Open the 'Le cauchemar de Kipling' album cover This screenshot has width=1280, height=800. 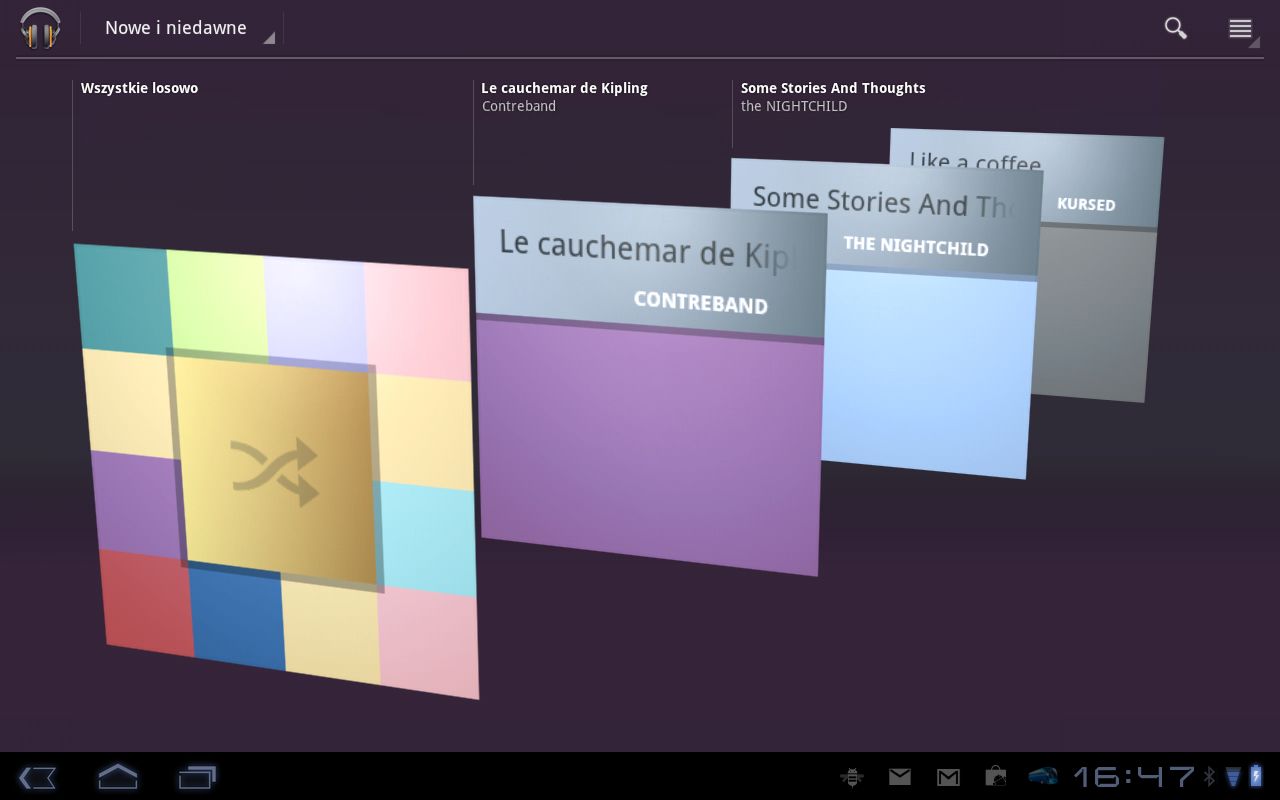click(649, 385)
